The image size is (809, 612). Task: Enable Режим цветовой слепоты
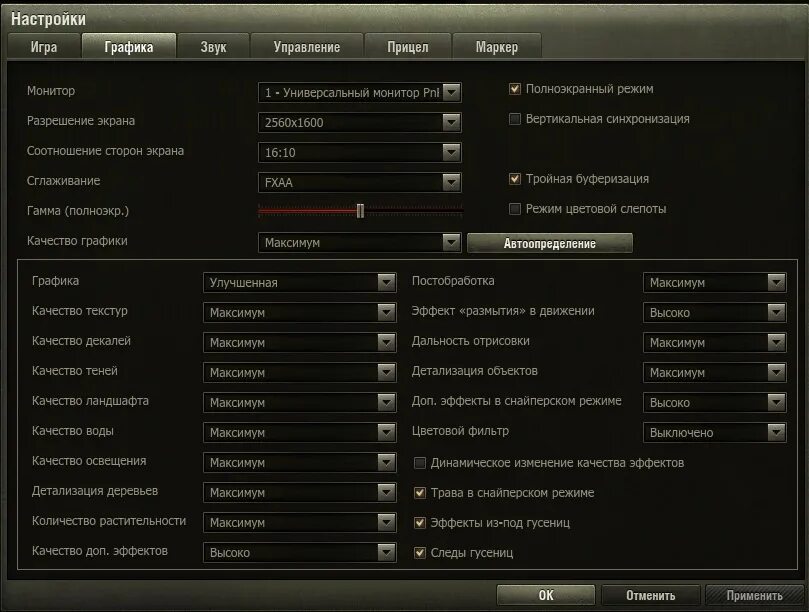pos(514,210)
